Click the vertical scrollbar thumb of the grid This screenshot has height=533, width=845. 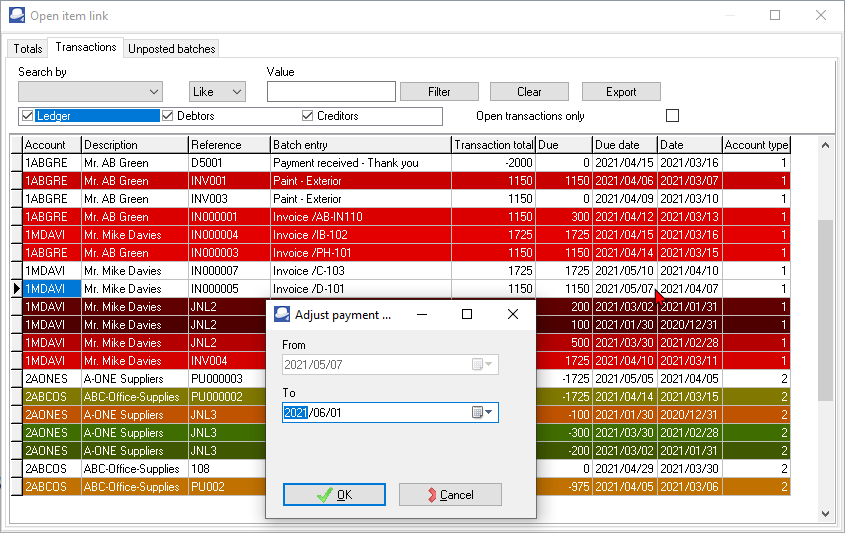pyautogui.click(x=825, y=310)
